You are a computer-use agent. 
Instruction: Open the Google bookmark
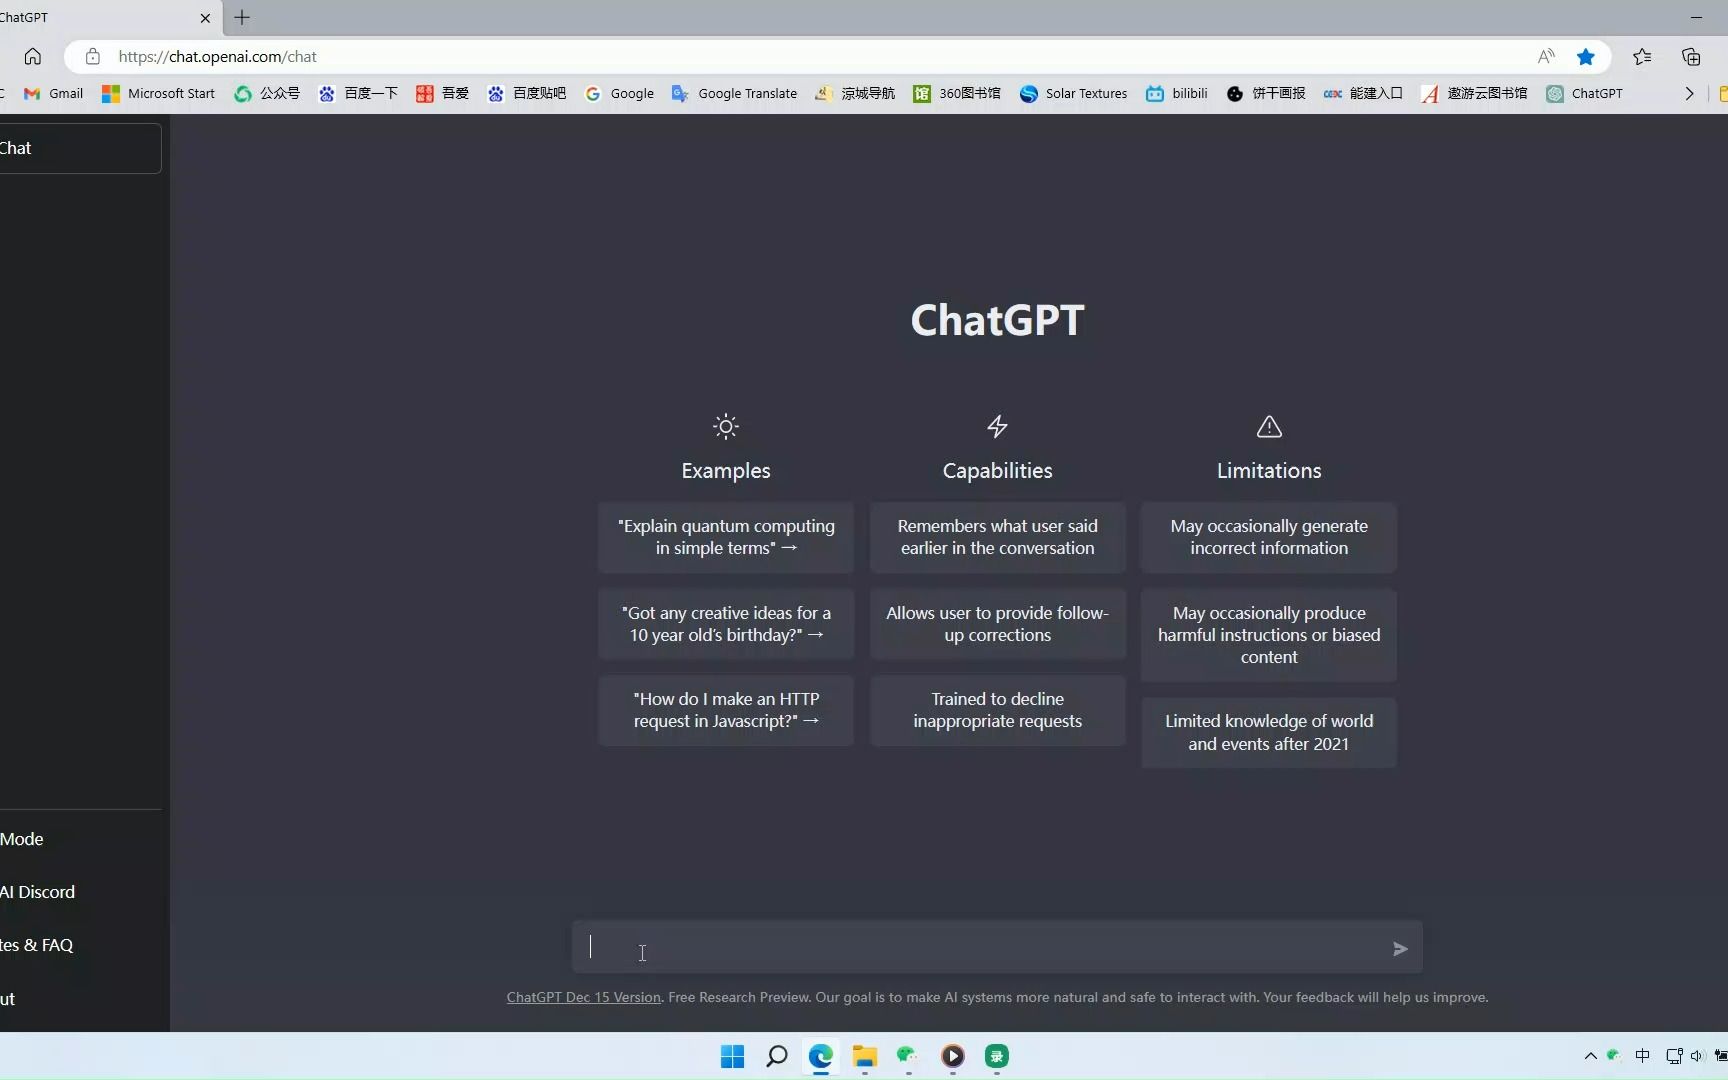pyautogui.click(x=619, y=93)
